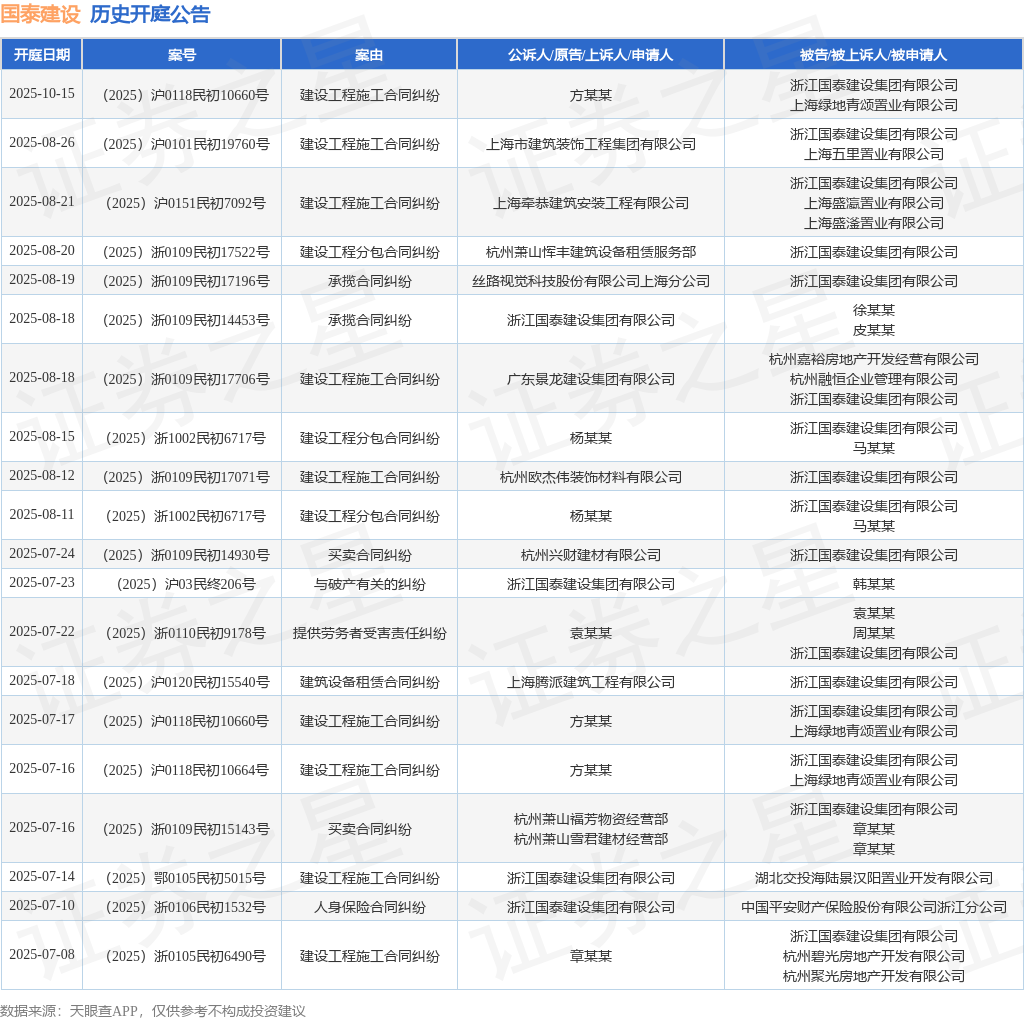Click plaintiff 杭州欧杰伟装饰材料有限公司
1024x1020 pixels.
point(590,477)
